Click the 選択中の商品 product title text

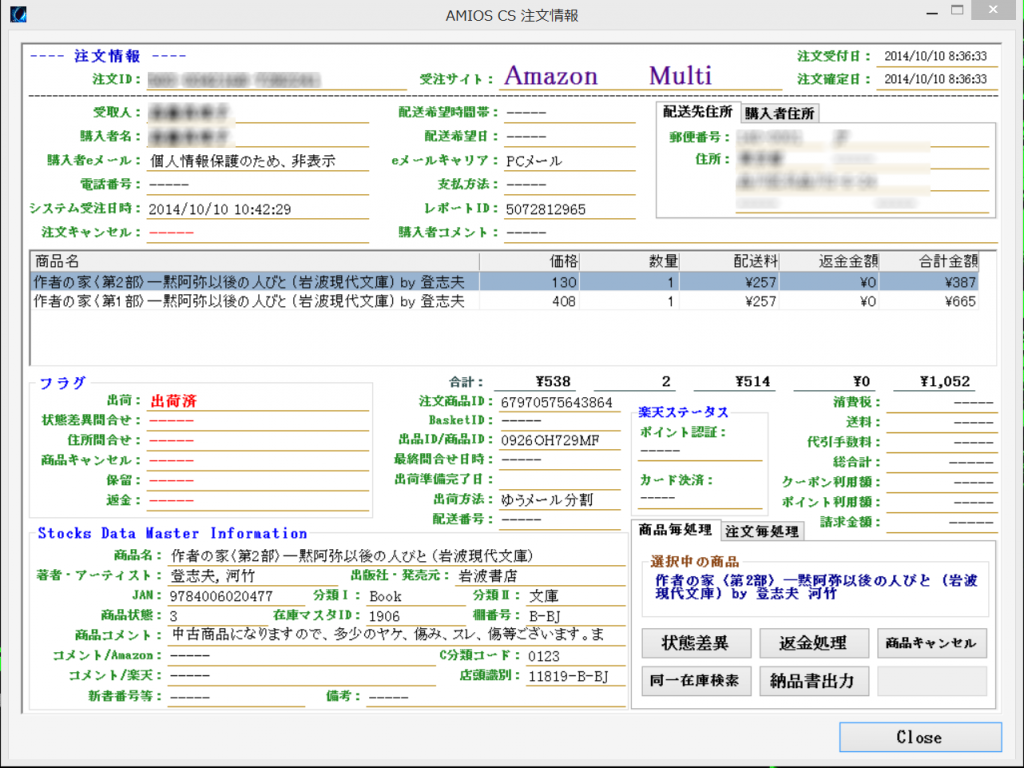(x=816, y=586)
